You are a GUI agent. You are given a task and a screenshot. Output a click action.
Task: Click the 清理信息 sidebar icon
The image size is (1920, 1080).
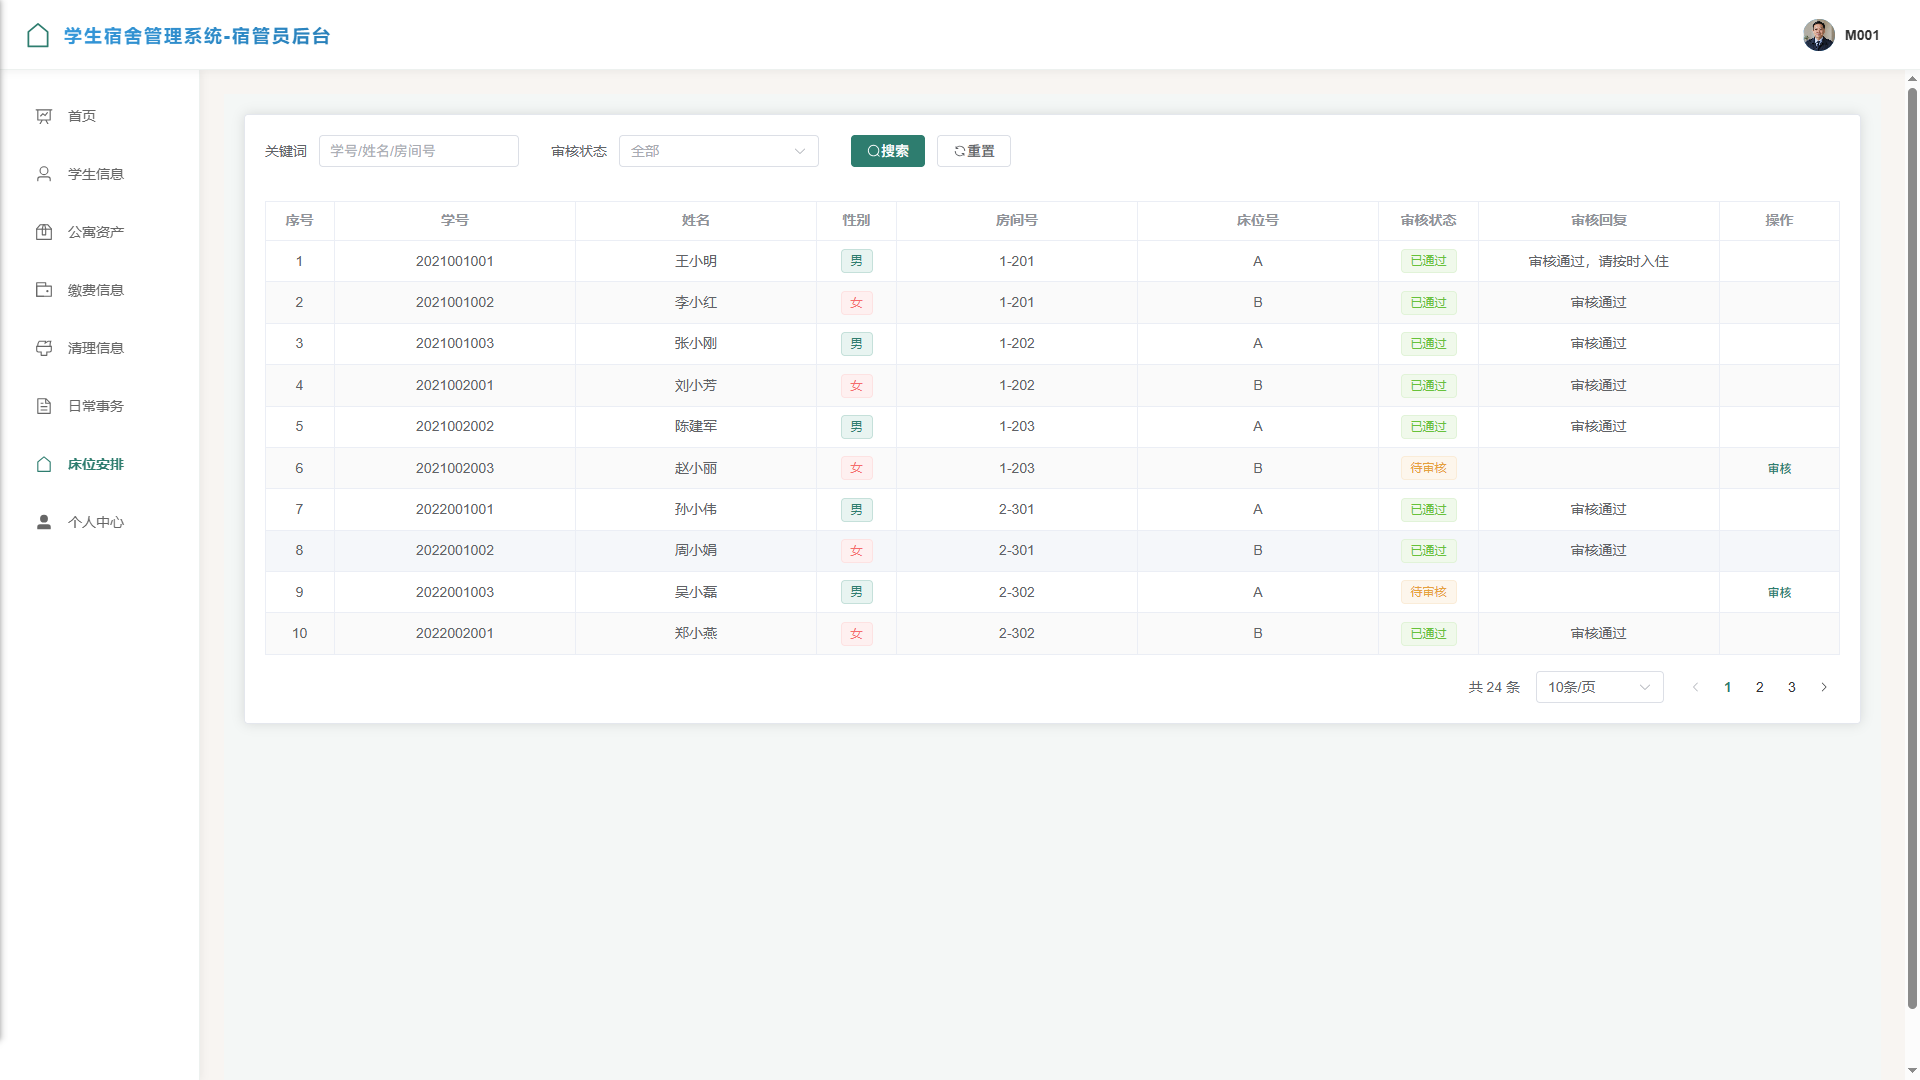coord(44,348)
